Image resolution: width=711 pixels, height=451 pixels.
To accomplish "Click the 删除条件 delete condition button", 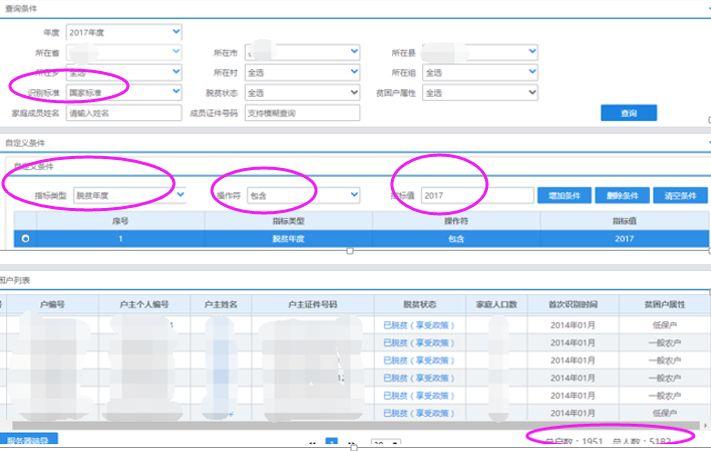I will tap(621, 196).
